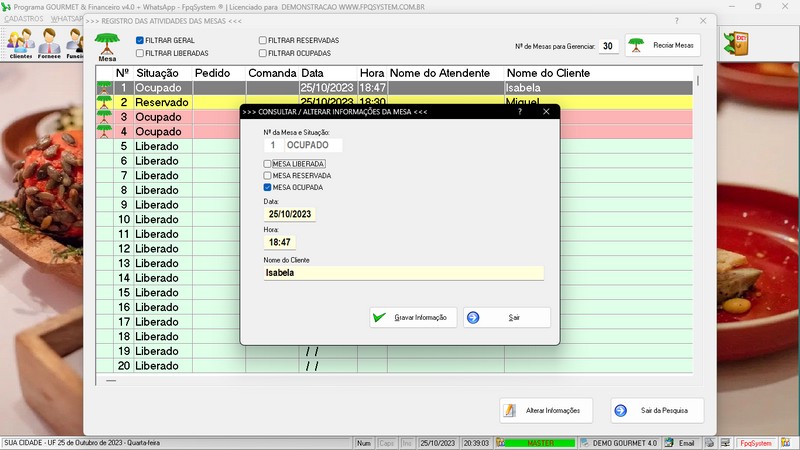Click the monitor icon in status bar
Image resolution: width=800 pixels, height=450 pixels.
(725, 443)
